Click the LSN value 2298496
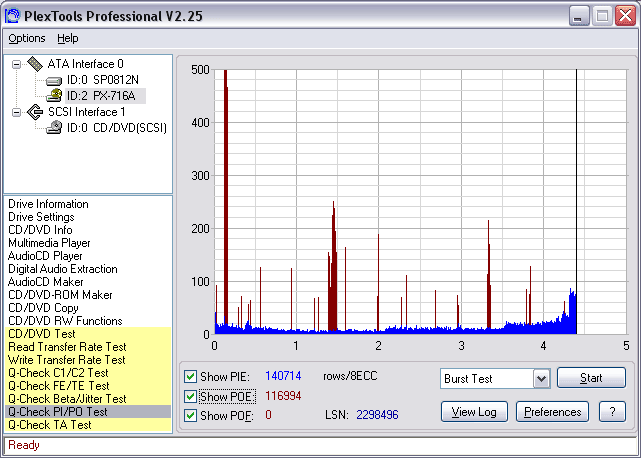 click(377, 415)
